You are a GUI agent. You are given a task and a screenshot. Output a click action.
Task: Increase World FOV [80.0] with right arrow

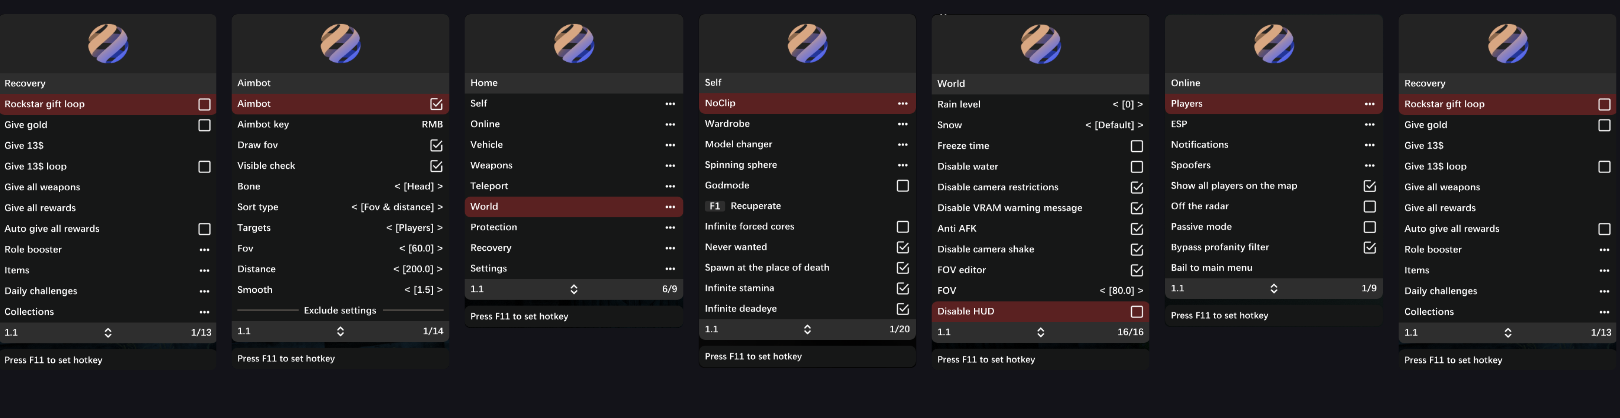(1139, 291)
